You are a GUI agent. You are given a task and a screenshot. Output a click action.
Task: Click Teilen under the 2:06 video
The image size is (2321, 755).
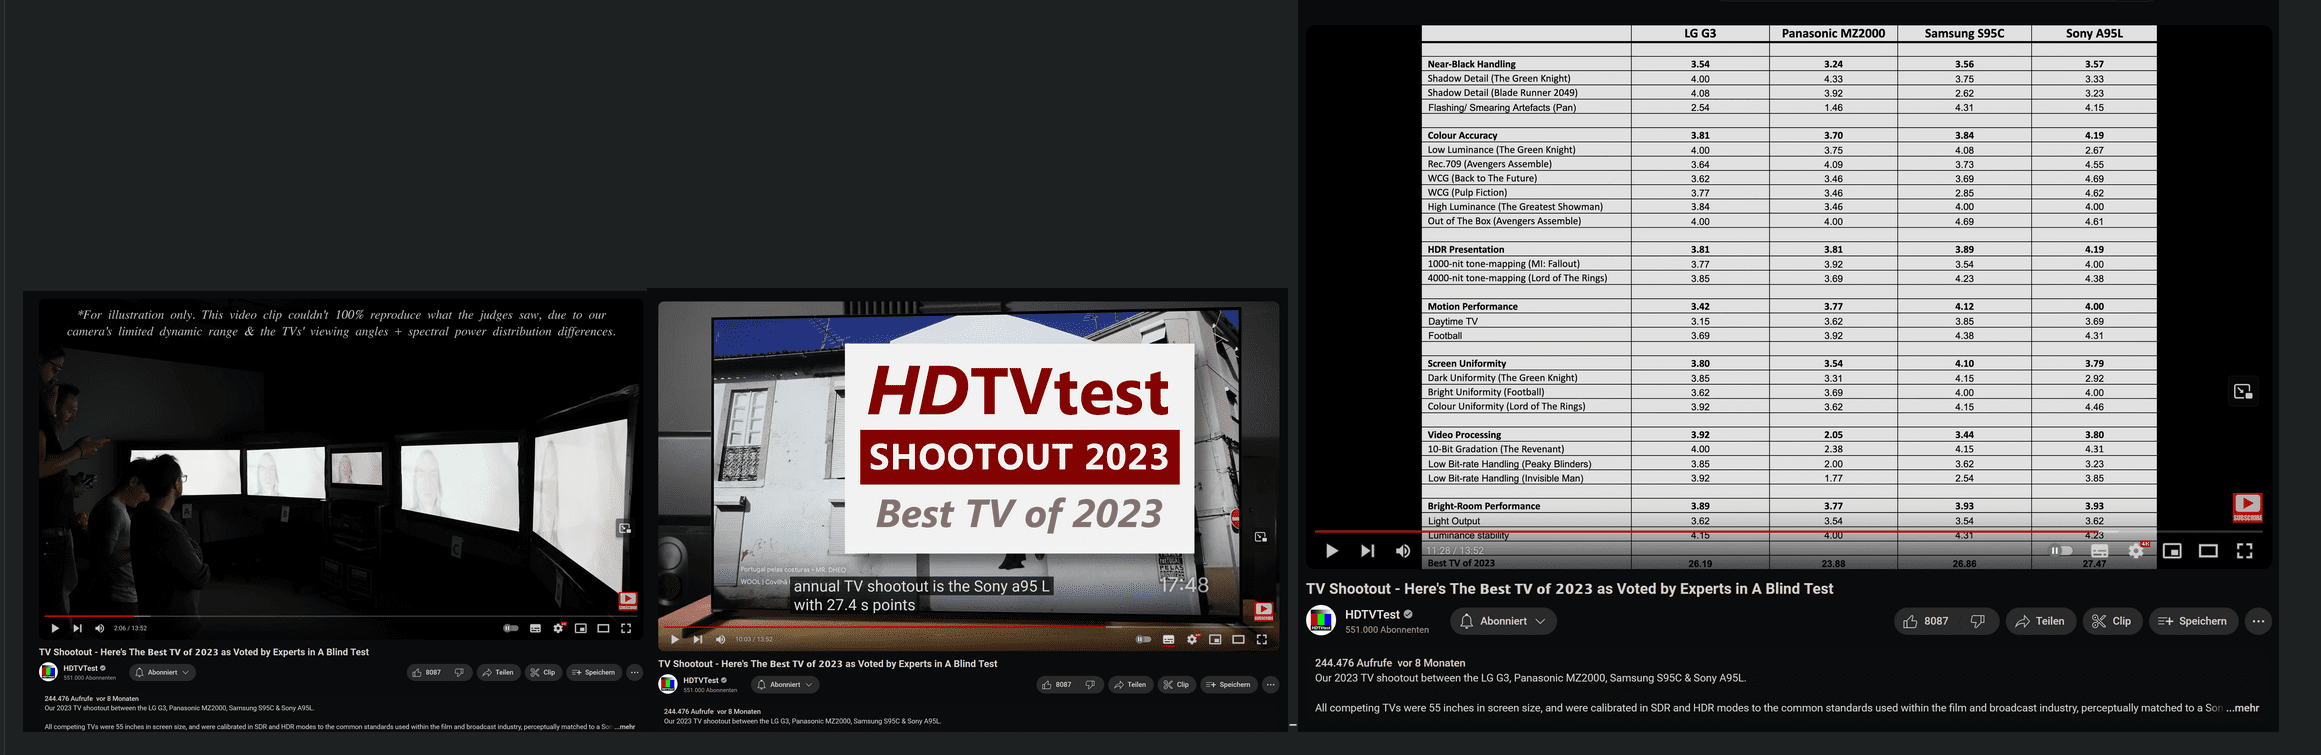pyautogui.click(x=498, y=673)
